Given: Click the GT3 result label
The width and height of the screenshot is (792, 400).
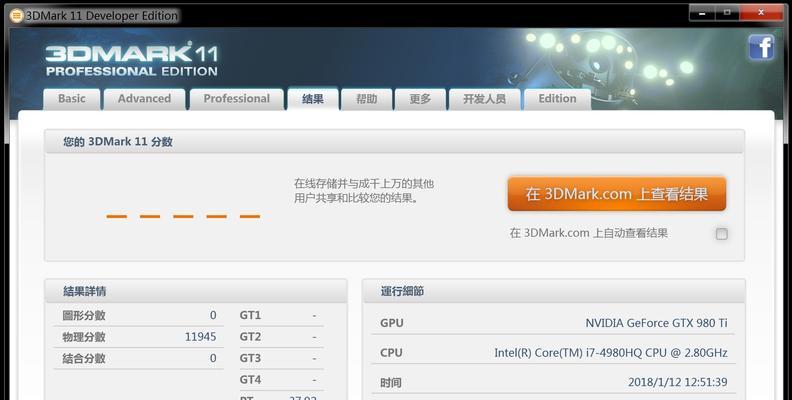Looking at the screenshot, I should coord(250,359).
